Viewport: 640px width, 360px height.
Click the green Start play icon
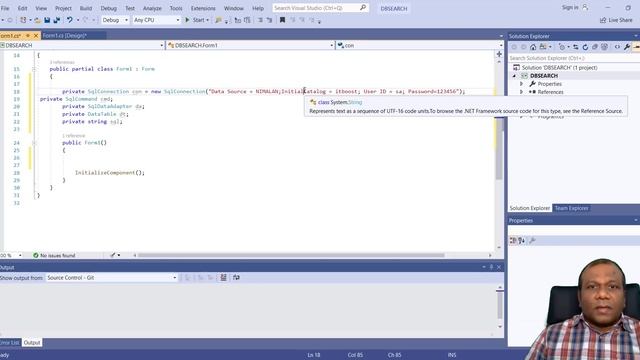(x=187, y=20)
